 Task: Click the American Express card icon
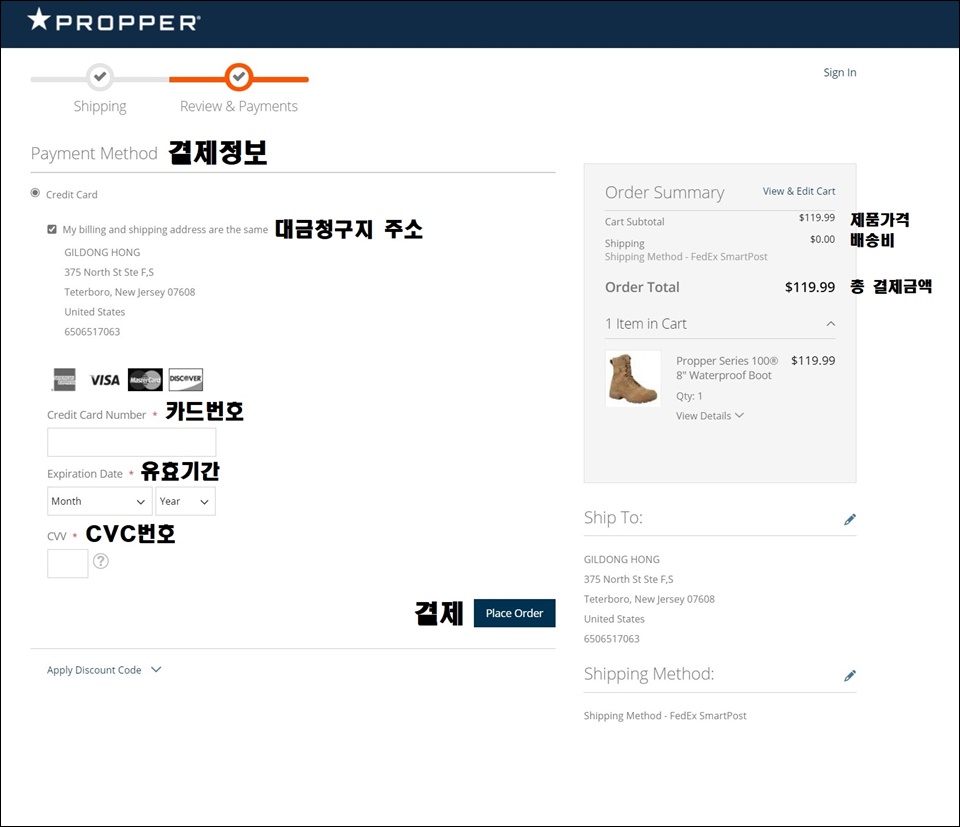64,380
